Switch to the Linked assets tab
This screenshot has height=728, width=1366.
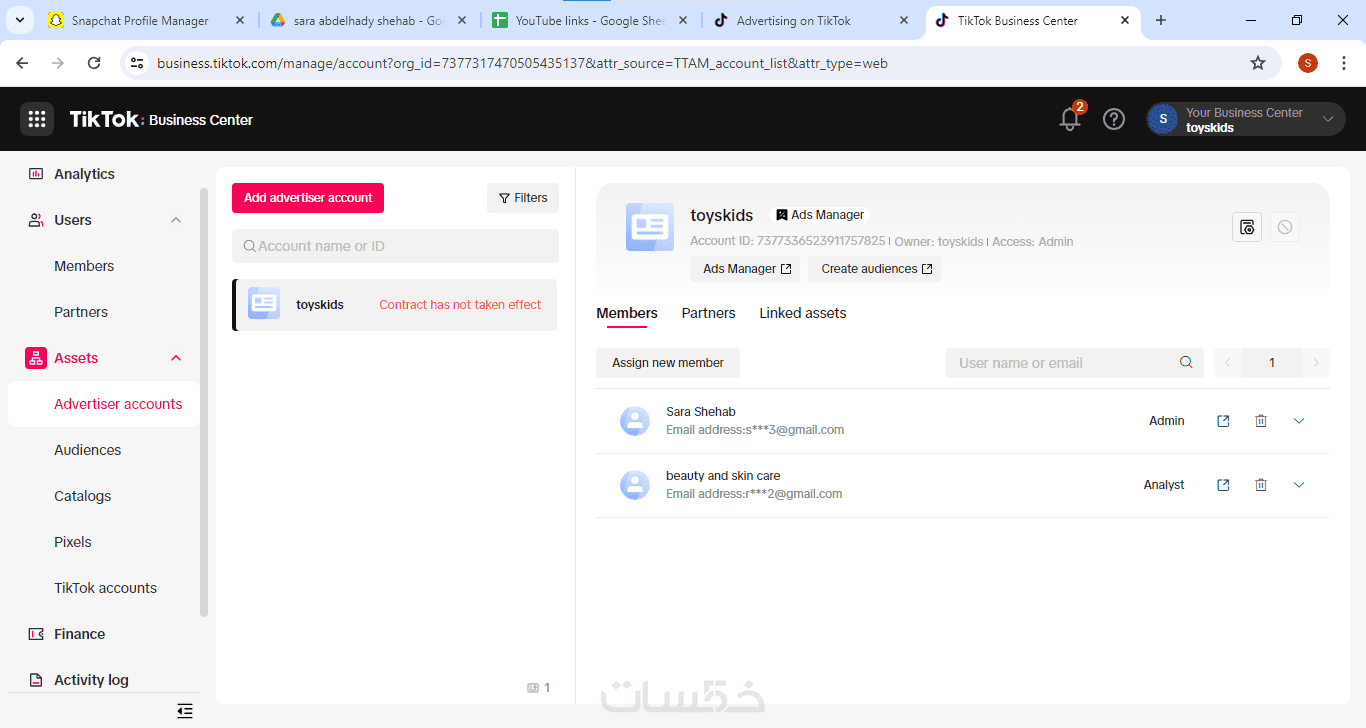[x=803, y=313]
